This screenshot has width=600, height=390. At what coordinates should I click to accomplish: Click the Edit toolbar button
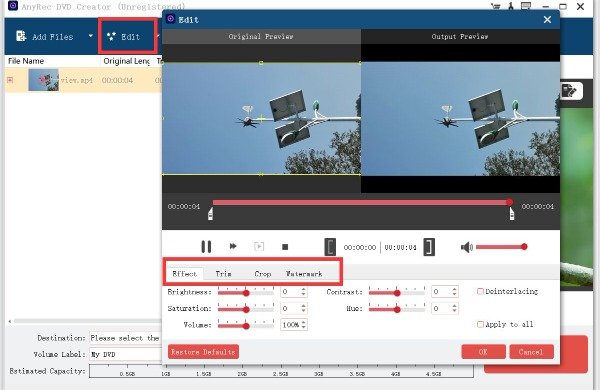tap(124, 37)
